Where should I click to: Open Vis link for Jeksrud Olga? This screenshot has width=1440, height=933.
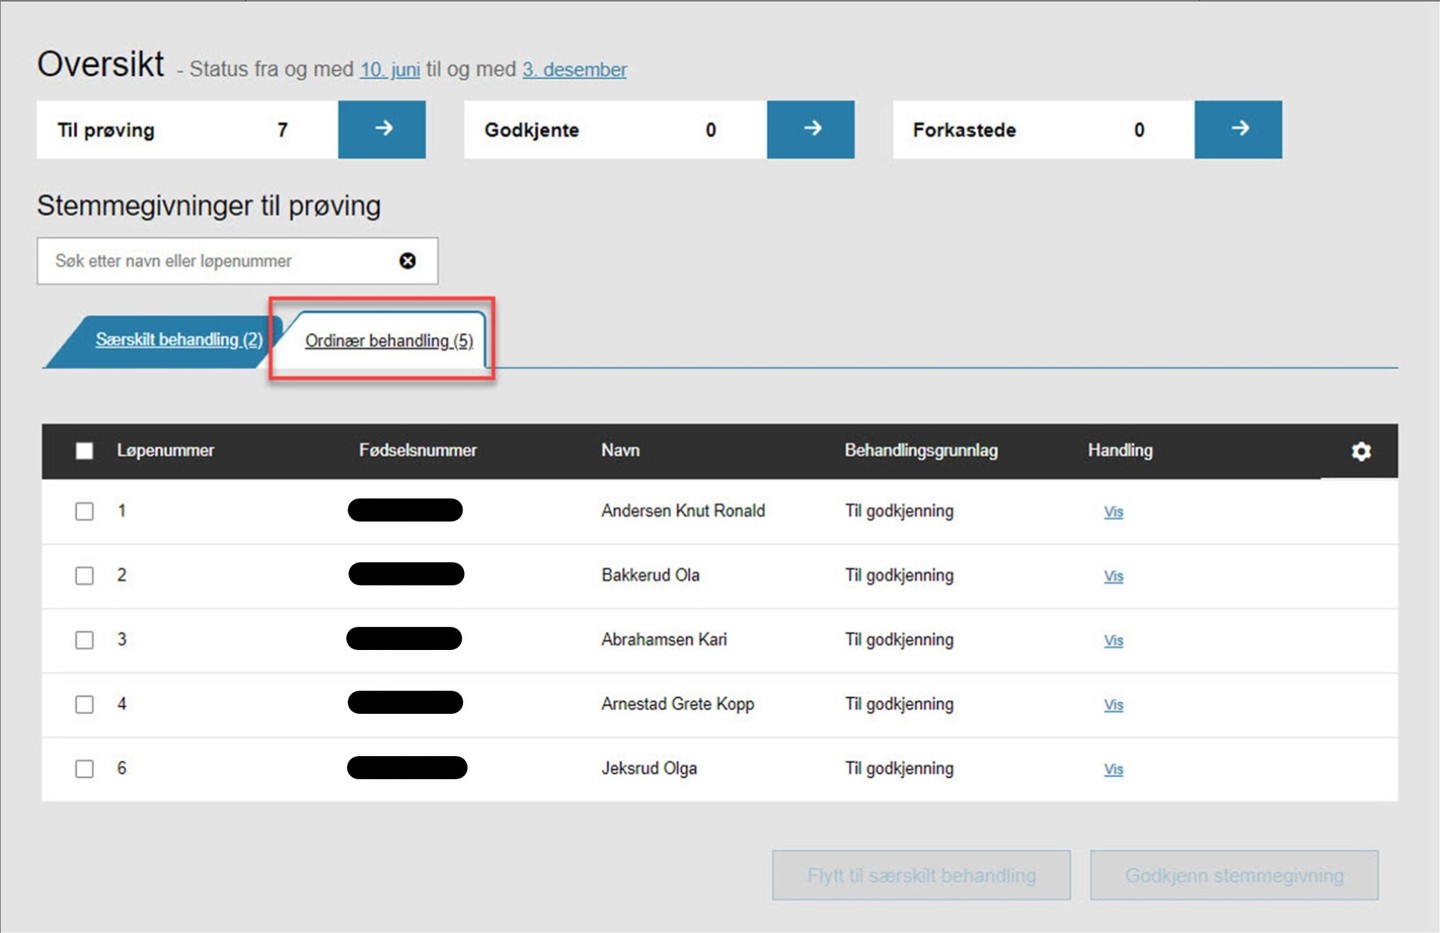(x=1113, y=769)
